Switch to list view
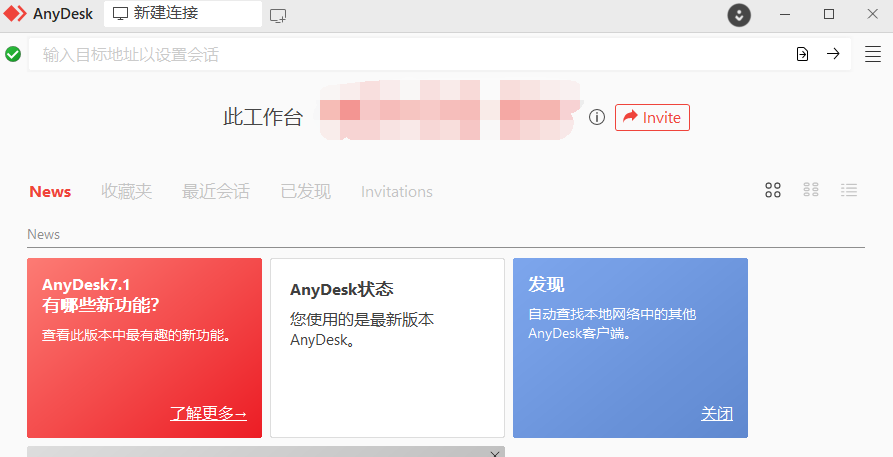 849,190
